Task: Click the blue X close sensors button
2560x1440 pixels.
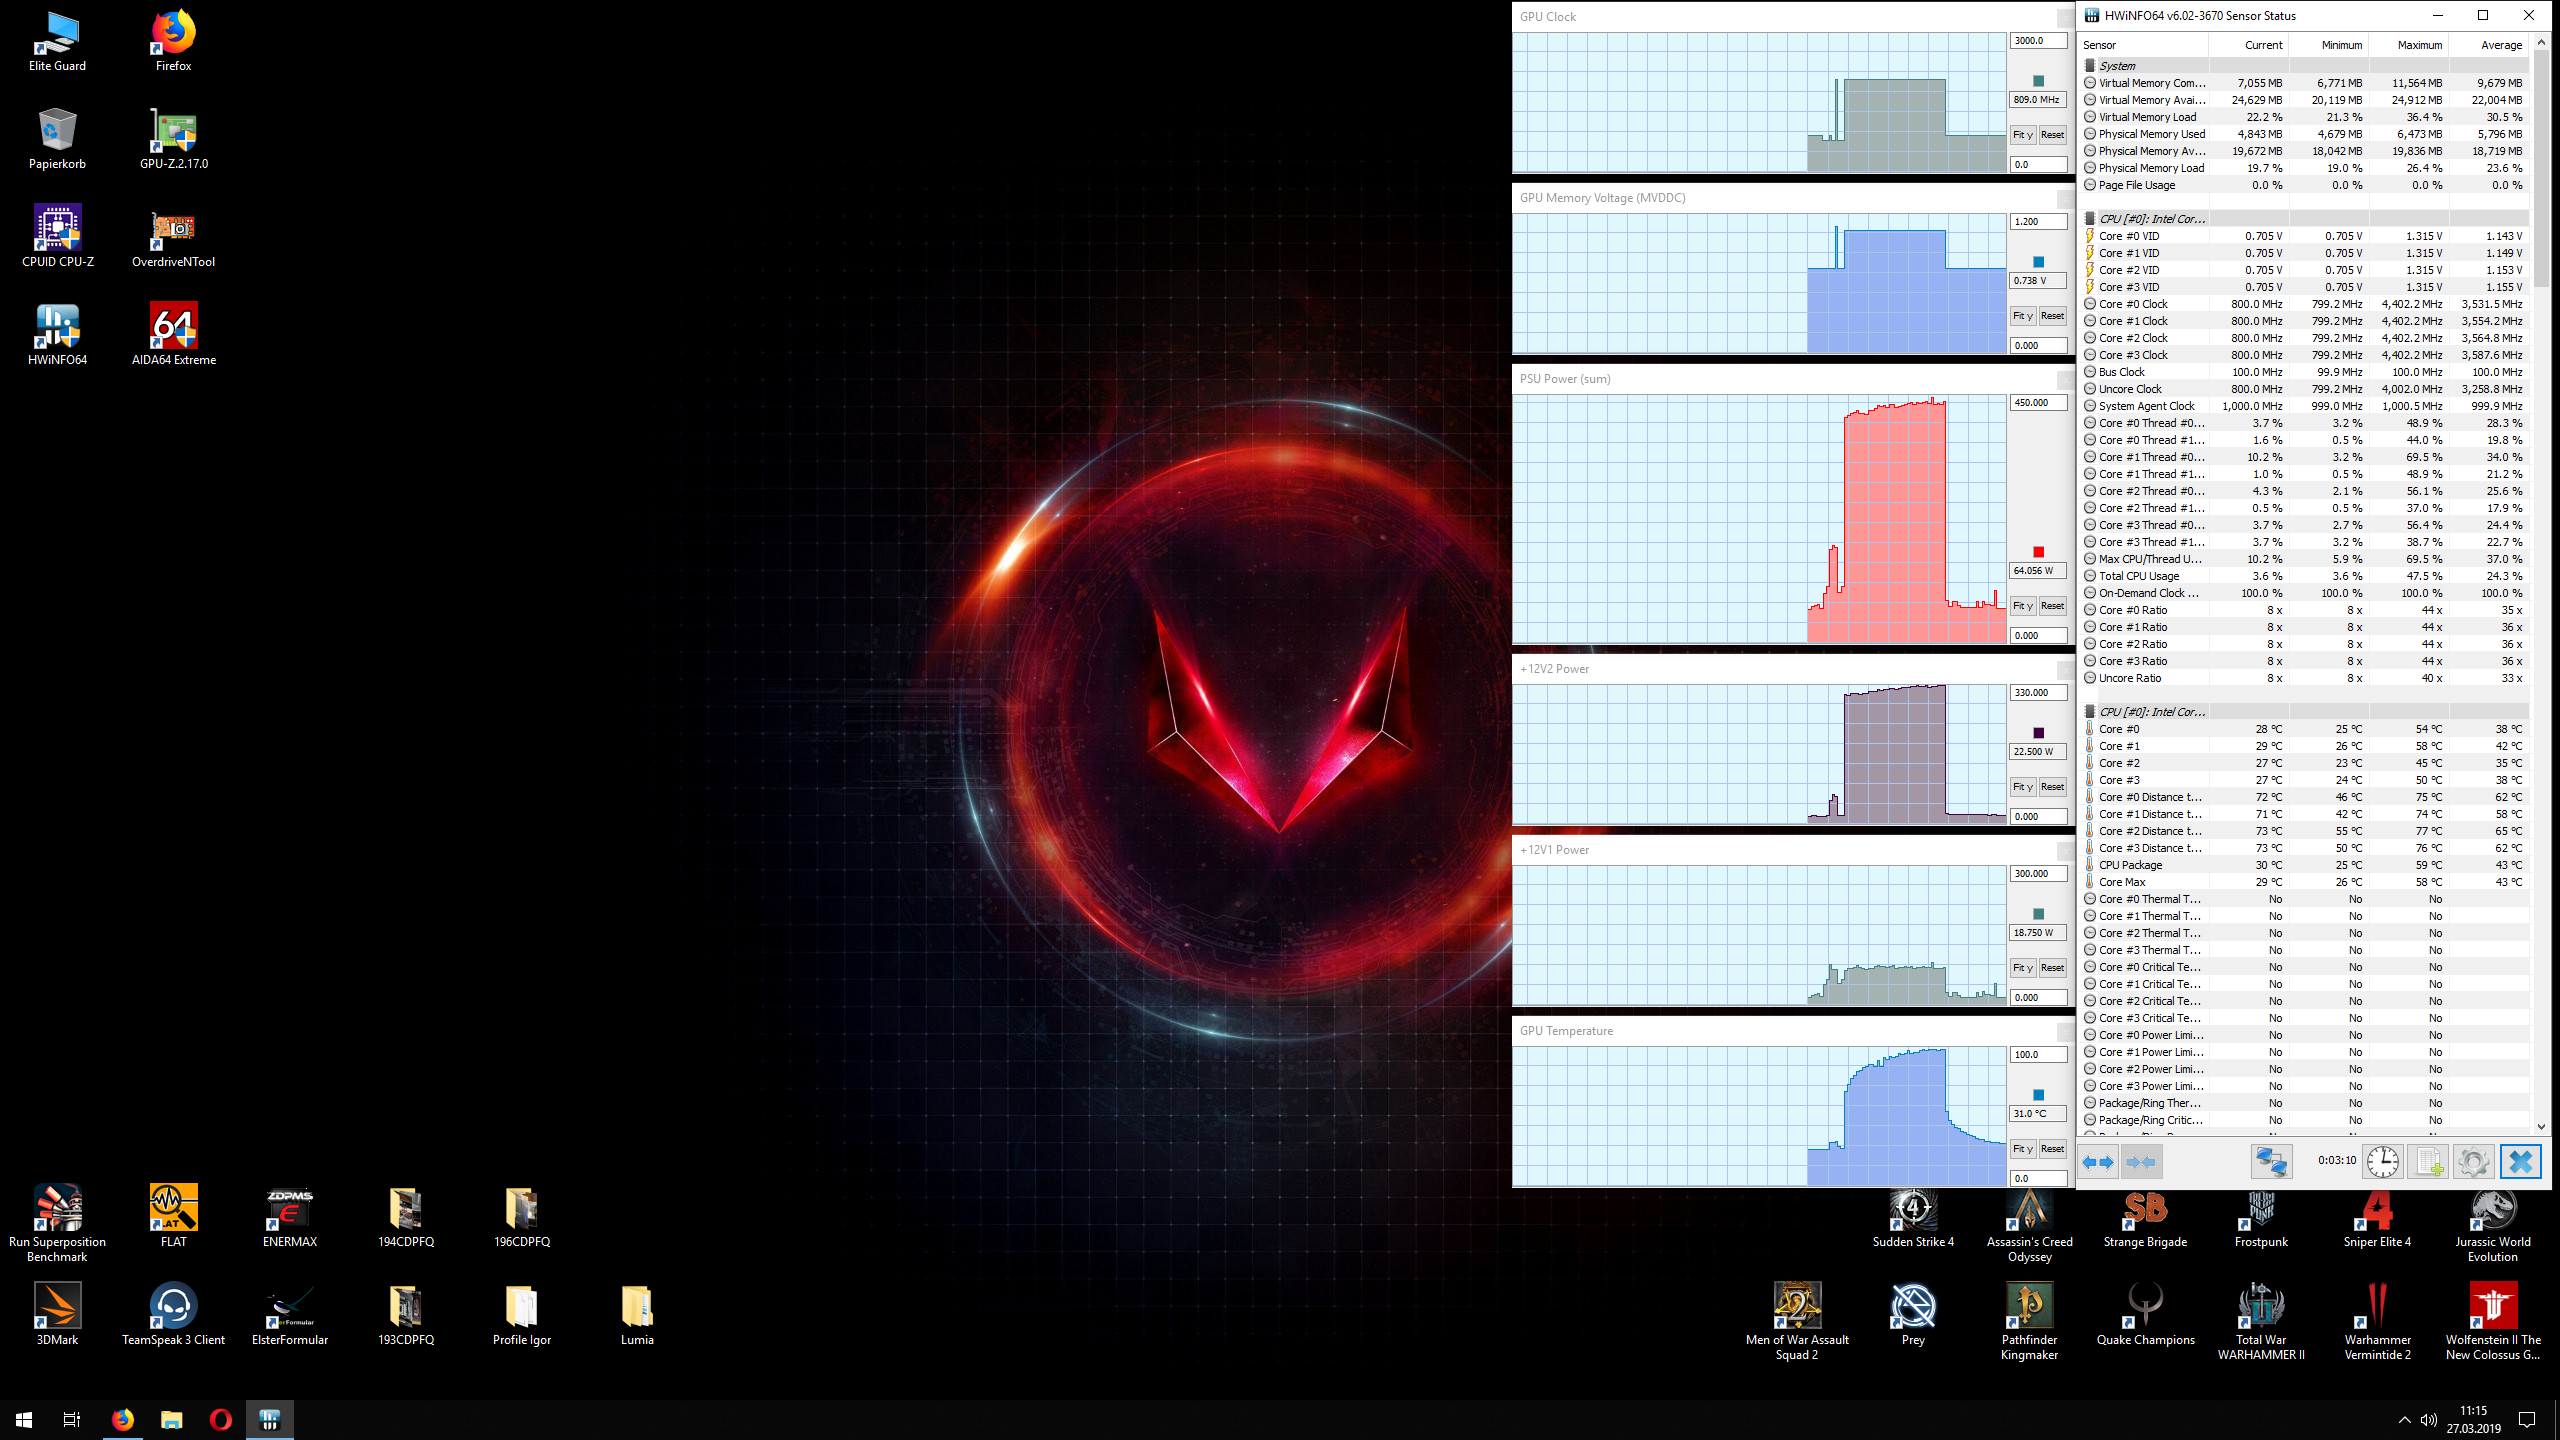Action: tap(2520, 1162)
